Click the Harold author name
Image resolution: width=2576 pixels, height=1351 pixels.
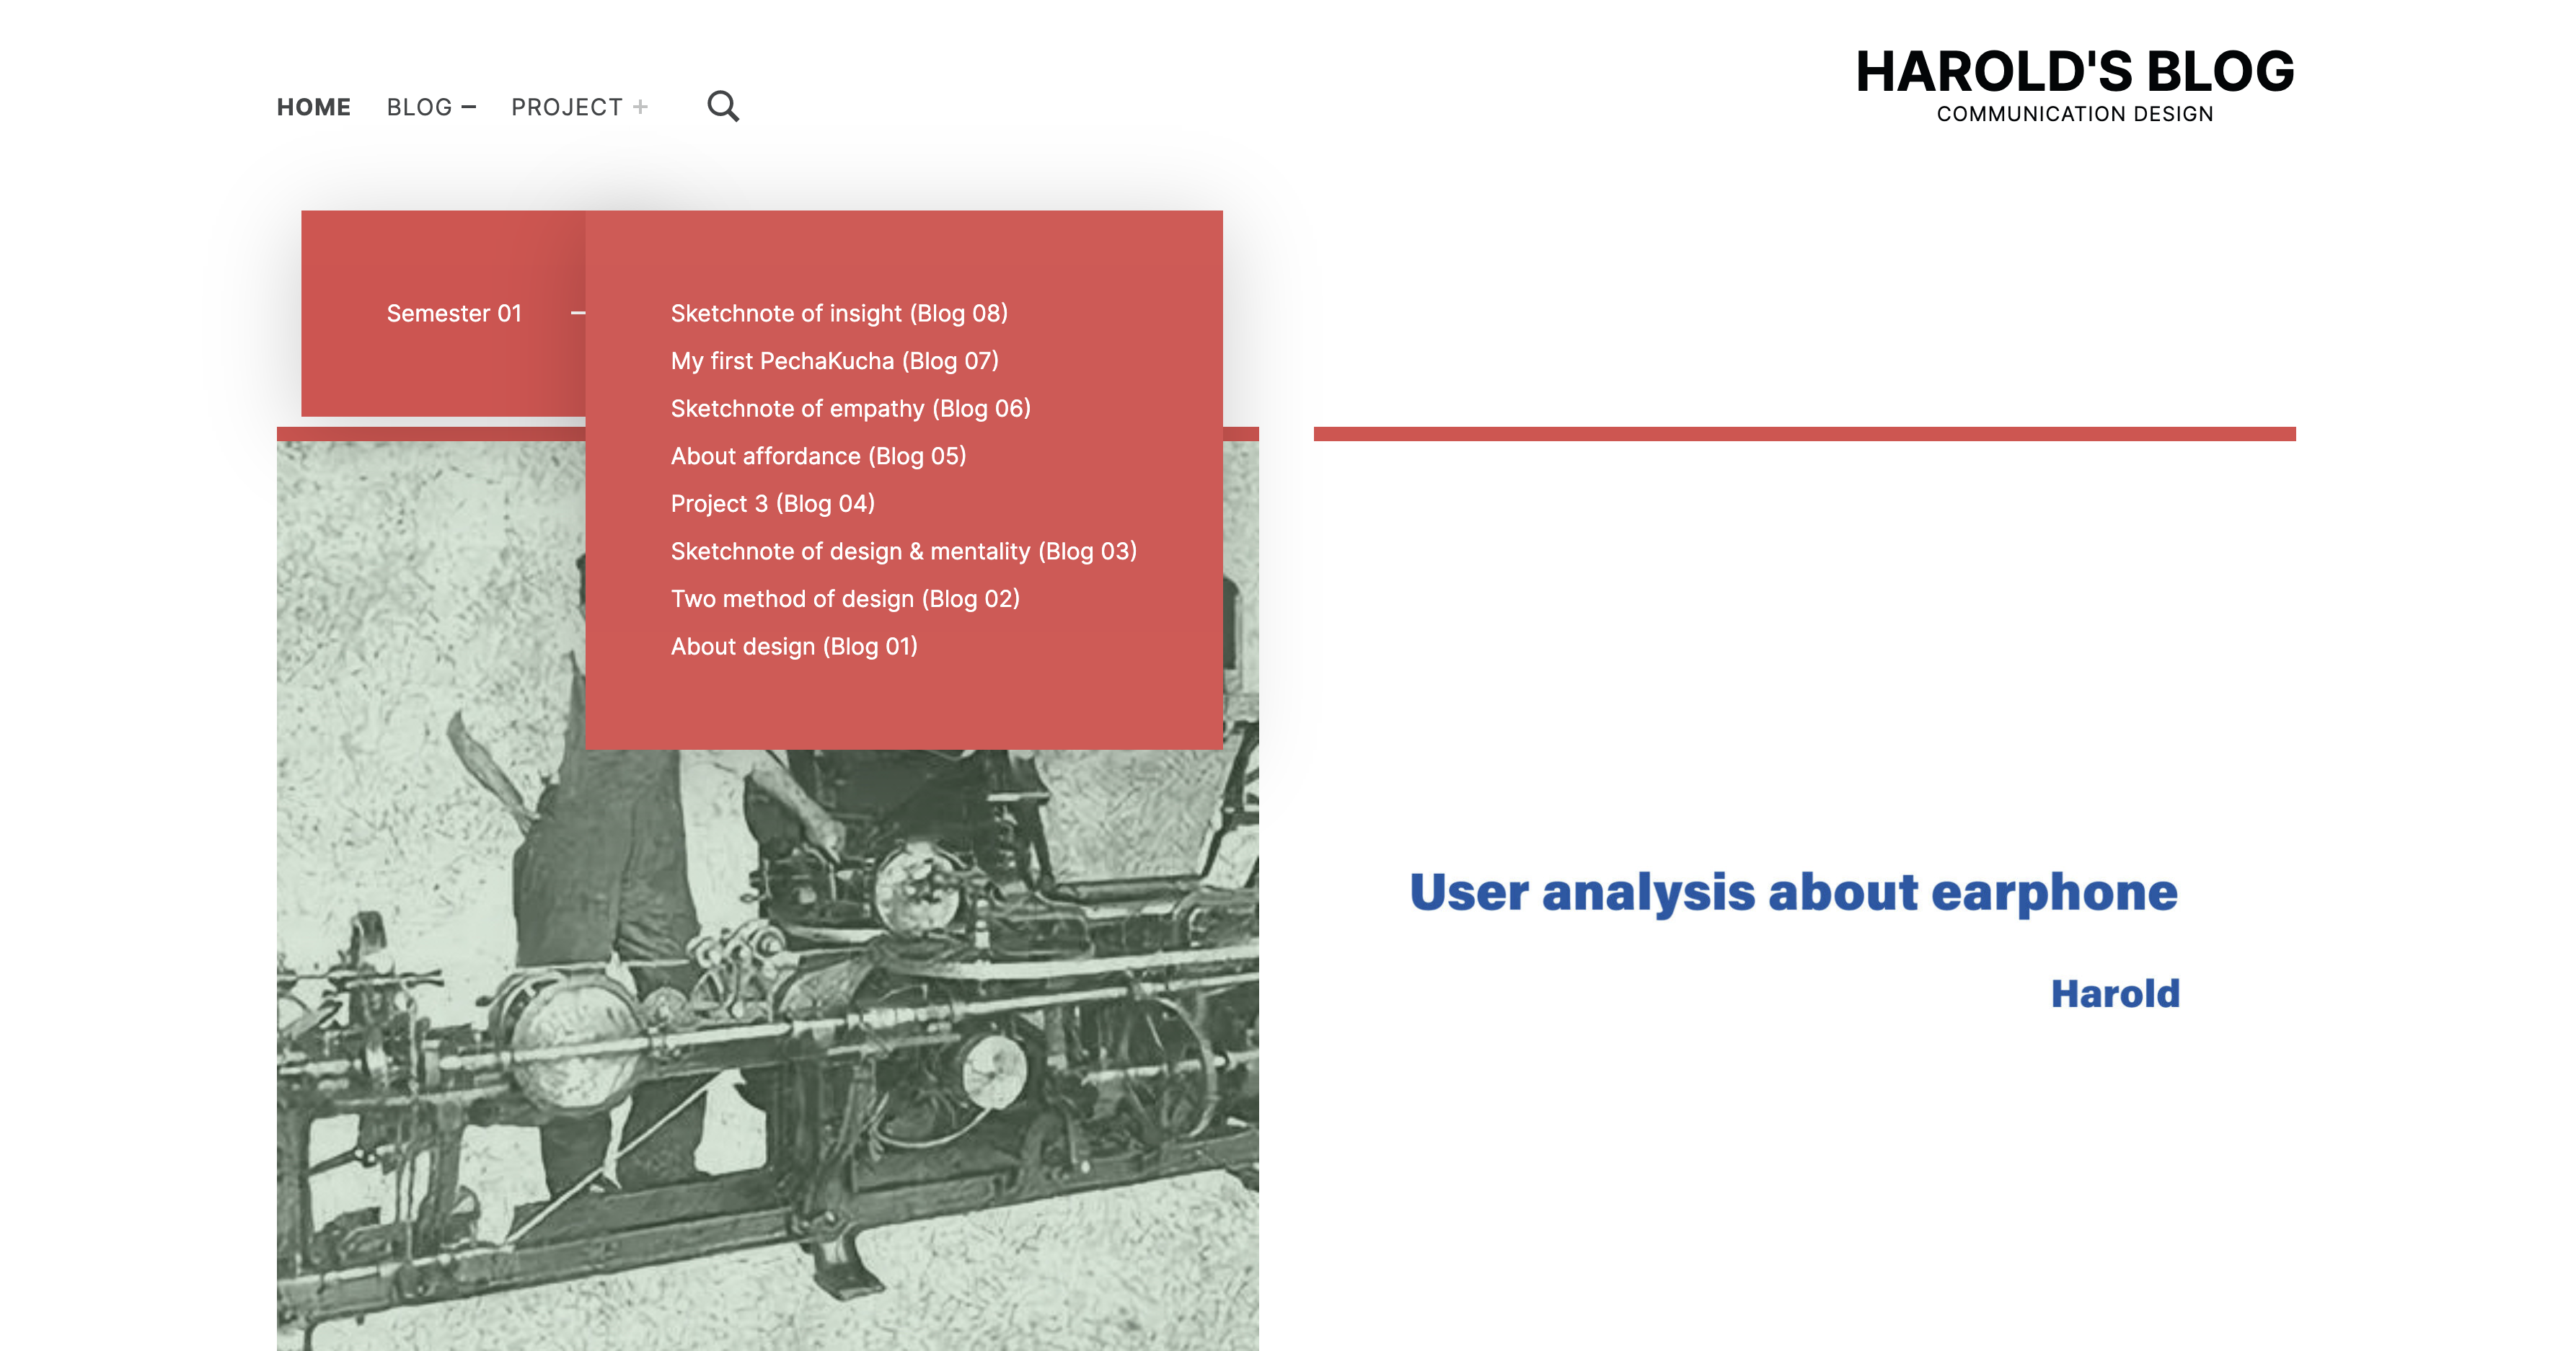tap(2115, 993)
